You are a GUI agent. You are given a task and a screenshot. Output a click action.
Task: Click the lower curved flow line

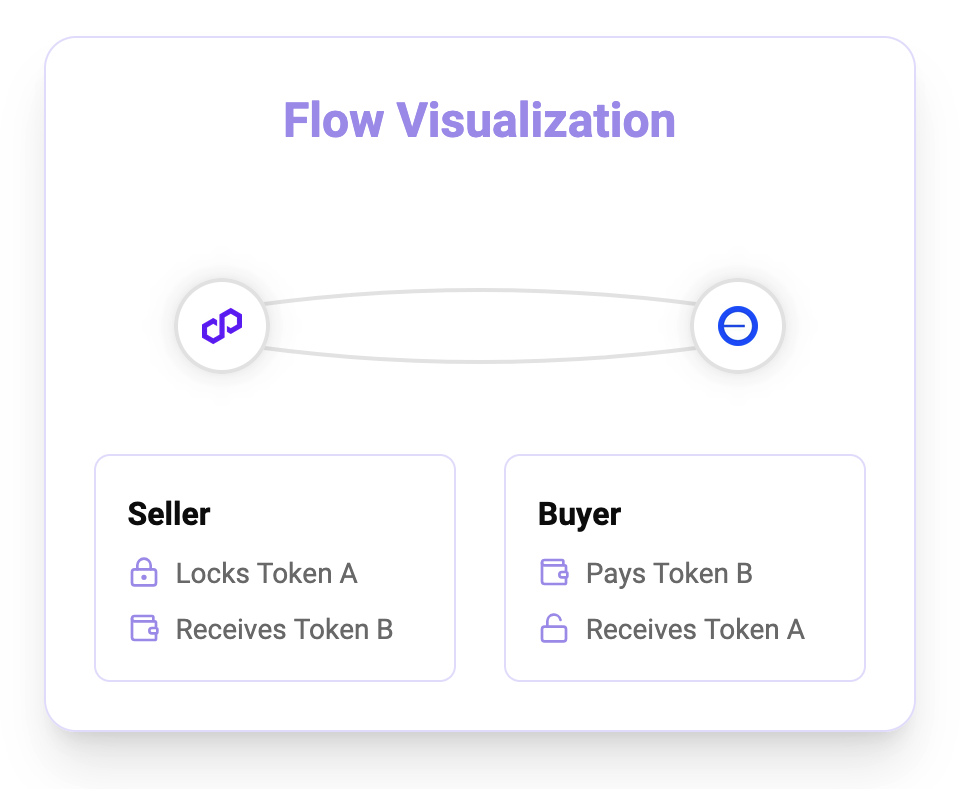click(480, 361)
